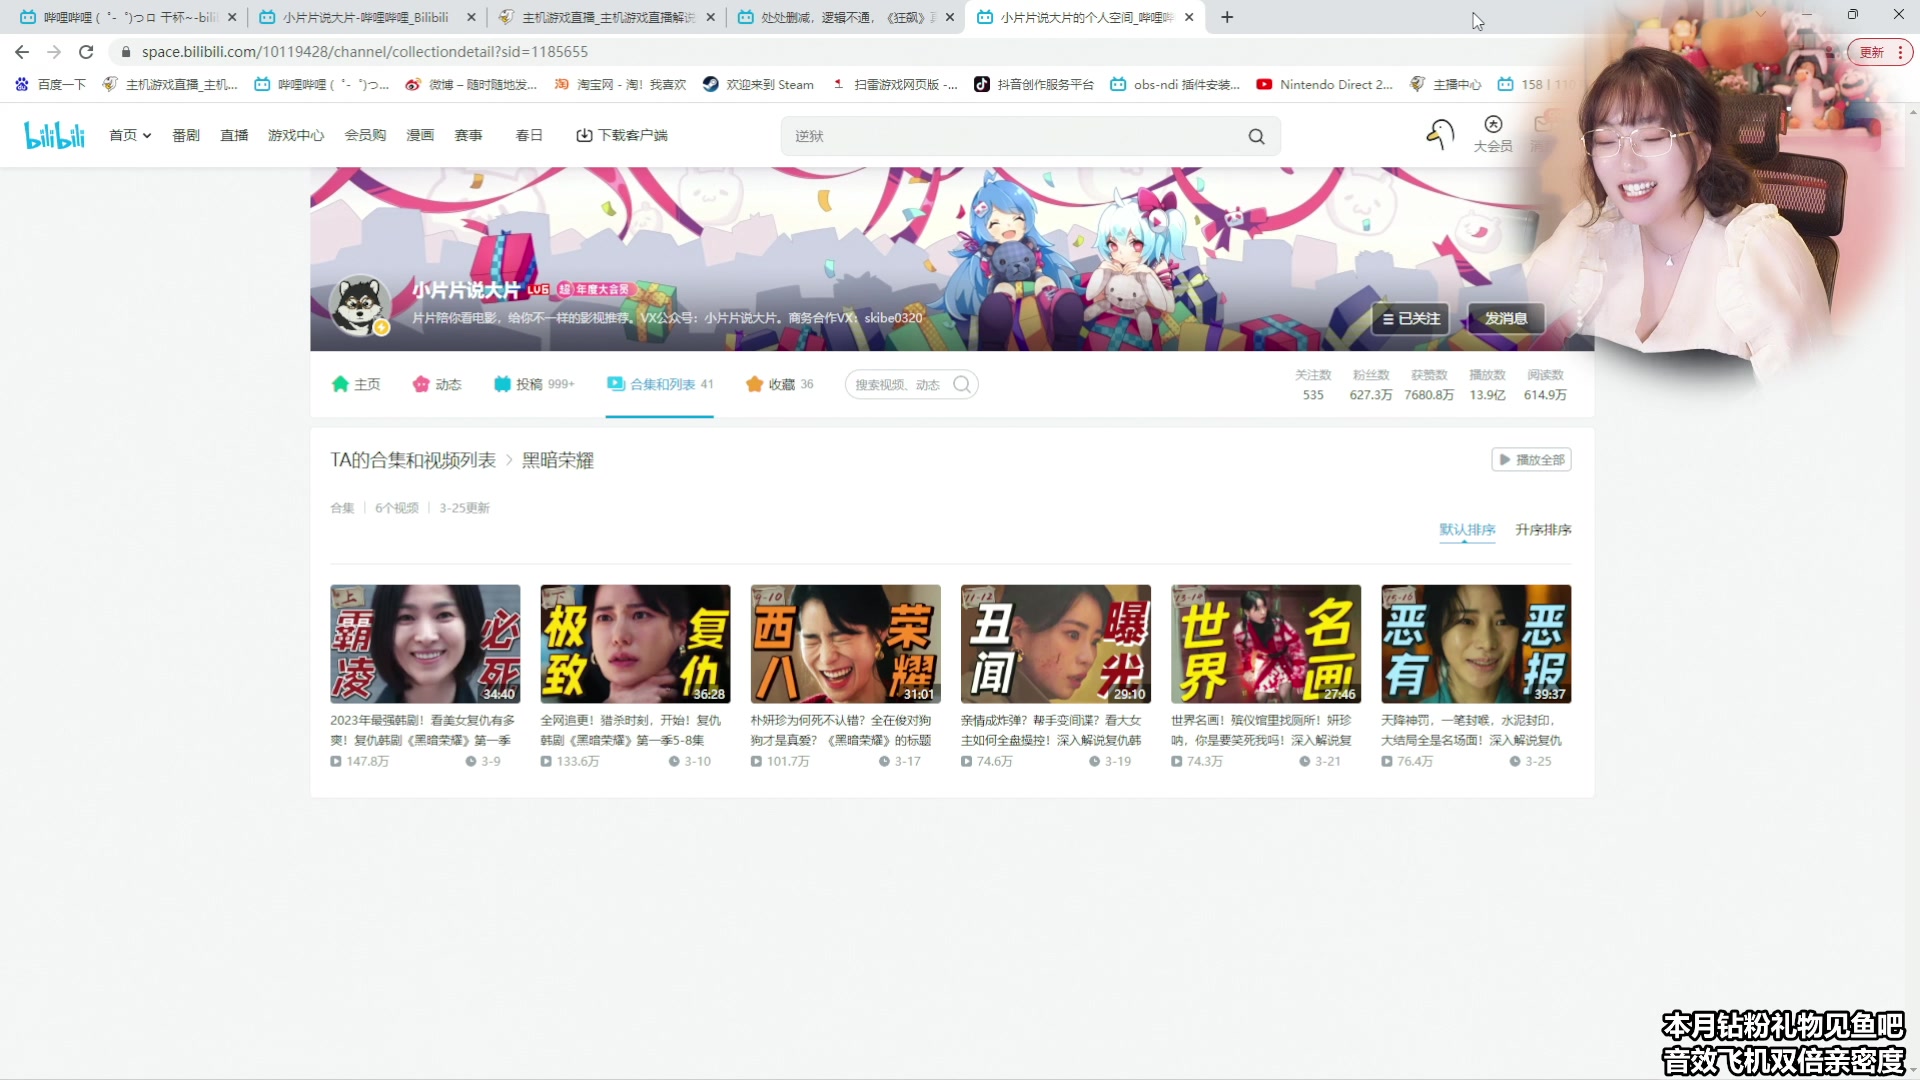Select the 合集和列表 tab
This screenshot has width=1920, height=1080.
click(x=660, y=384)
